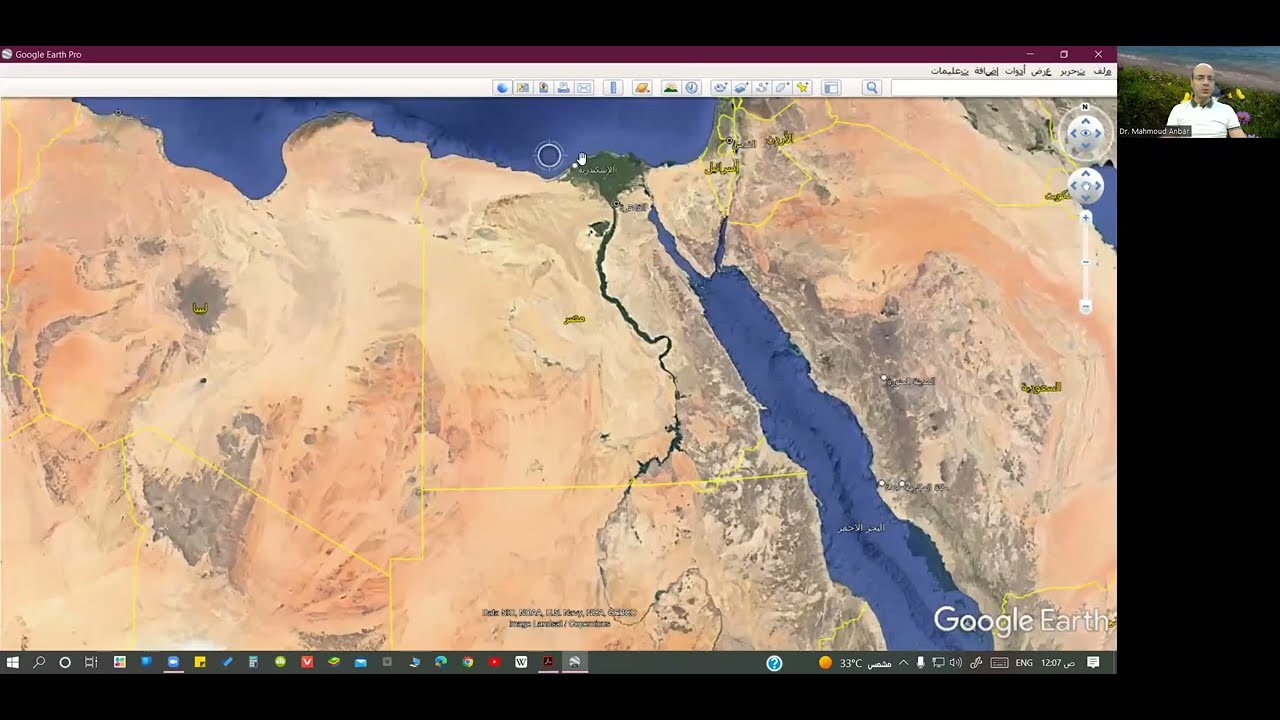Click the مصر country label on map
This screenshot has height=720, width=1280.
(574, 318)
